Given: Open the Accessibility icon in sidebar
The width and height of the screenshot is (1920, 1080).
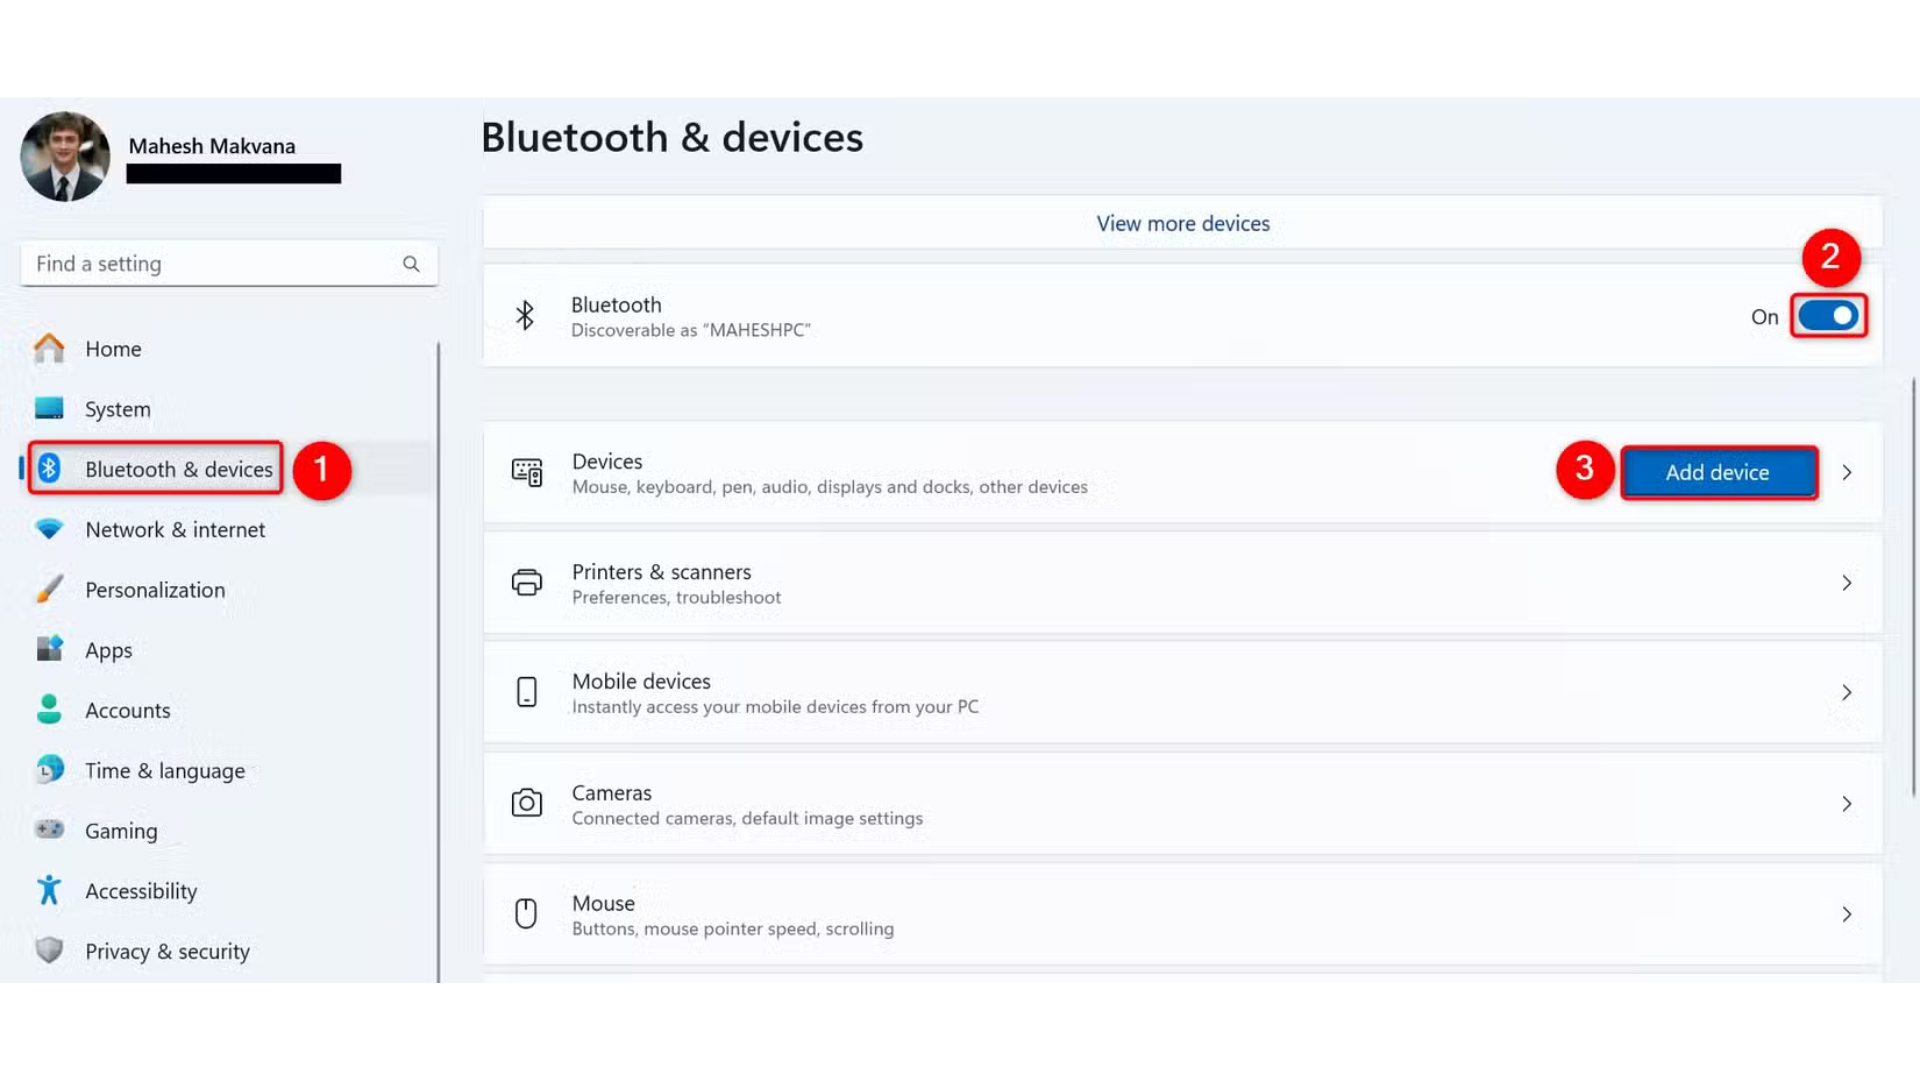Looking at the screenshot, I should pyautogui.click(x=50, y=890).
